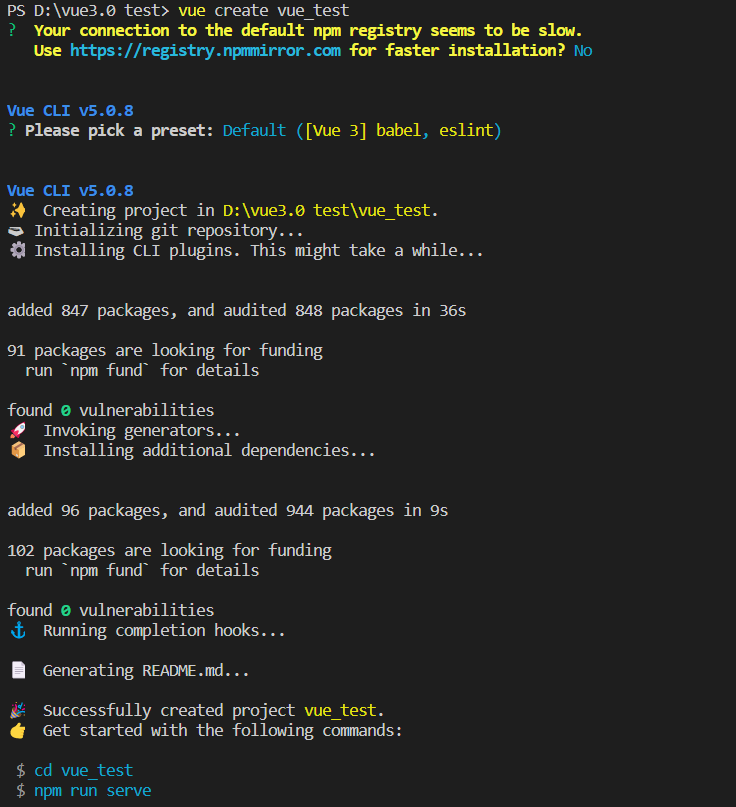Click the 'npm run serve' command
Viewport: 736px width, 807px height.
93,791
